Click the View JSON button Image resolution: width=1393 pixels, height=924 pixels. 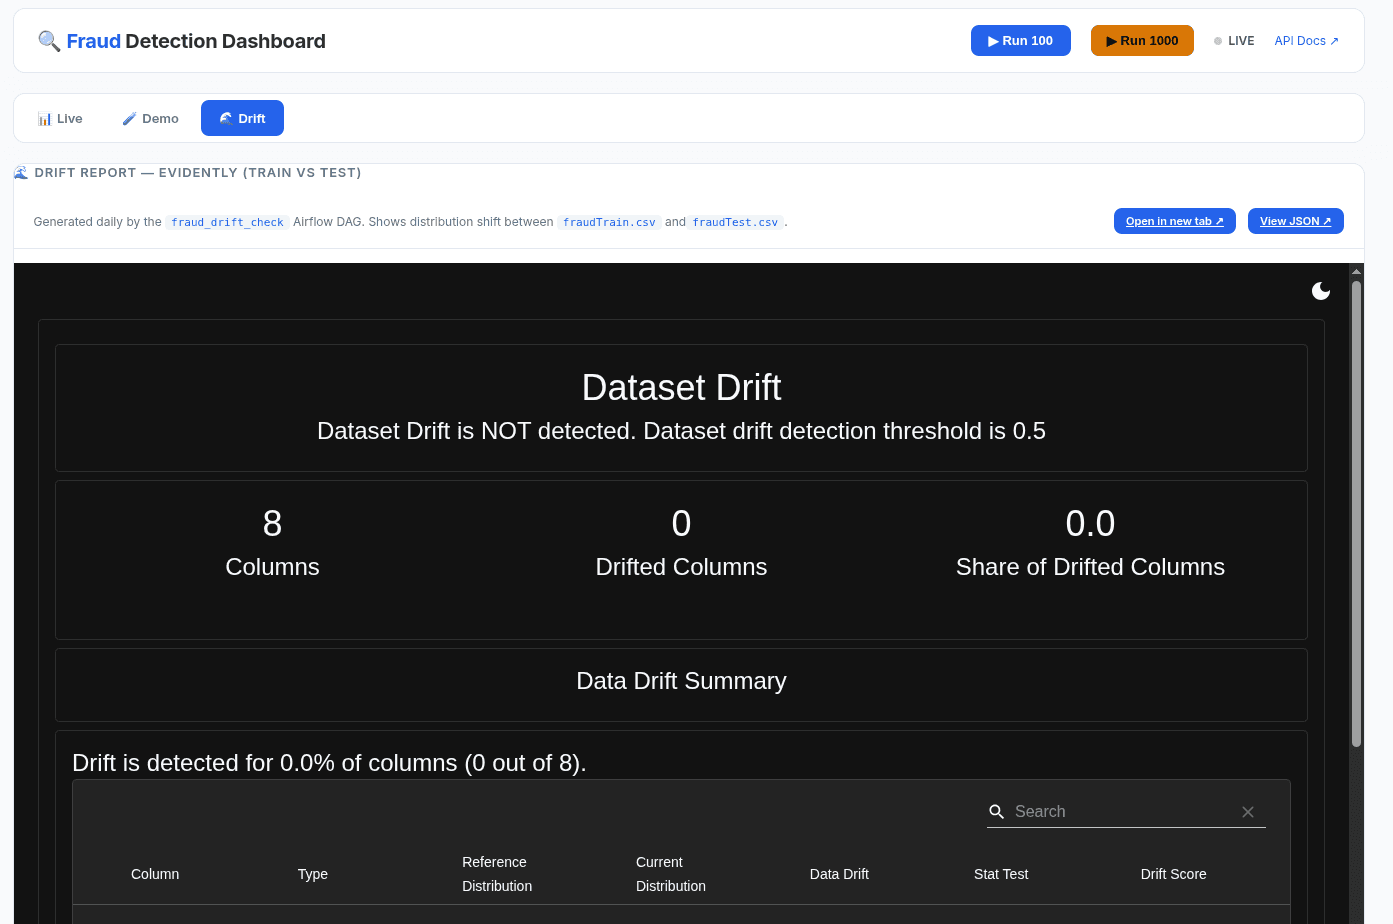click(x=1296, y=221)
